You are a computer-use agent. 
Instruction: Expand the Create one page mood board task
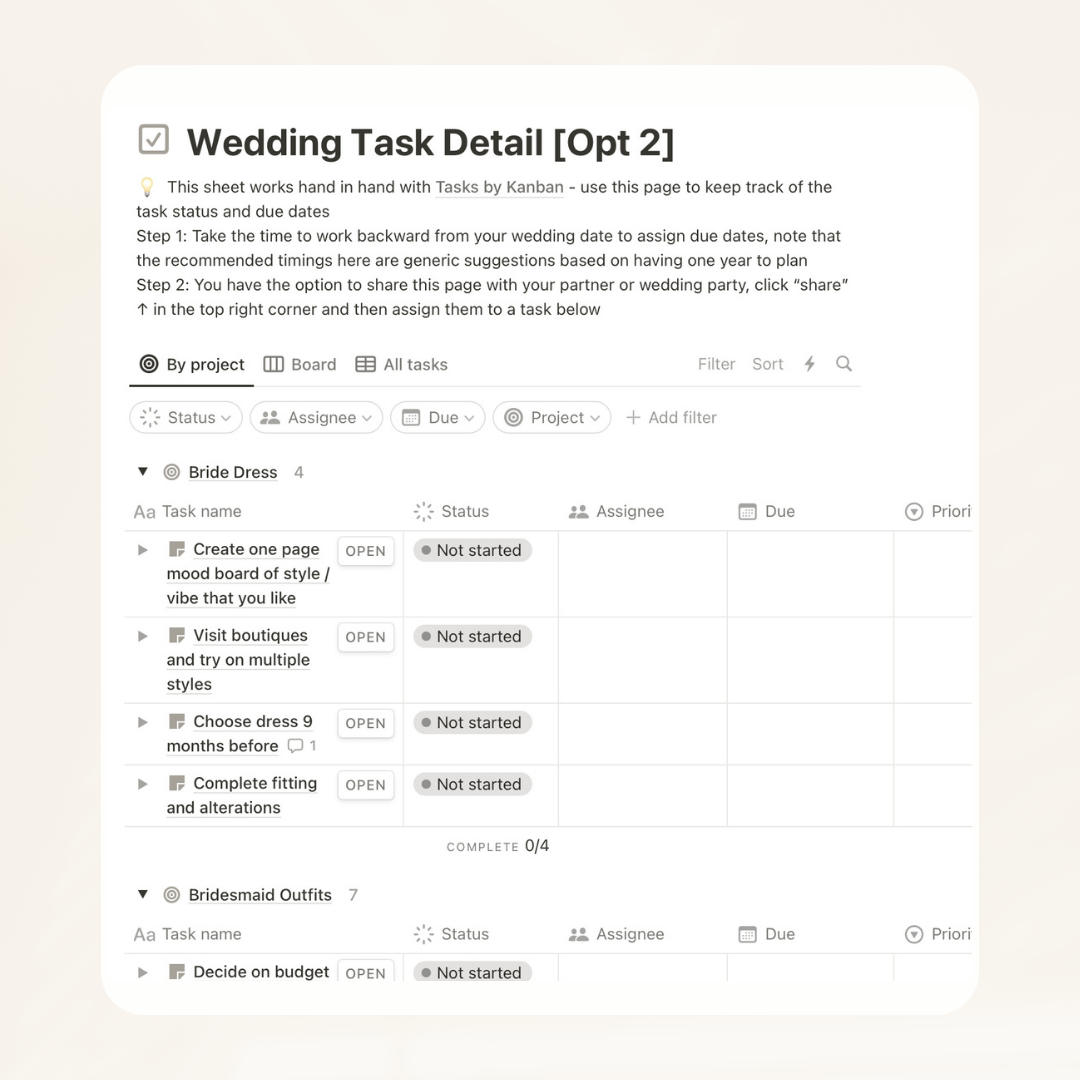point(143,550)
